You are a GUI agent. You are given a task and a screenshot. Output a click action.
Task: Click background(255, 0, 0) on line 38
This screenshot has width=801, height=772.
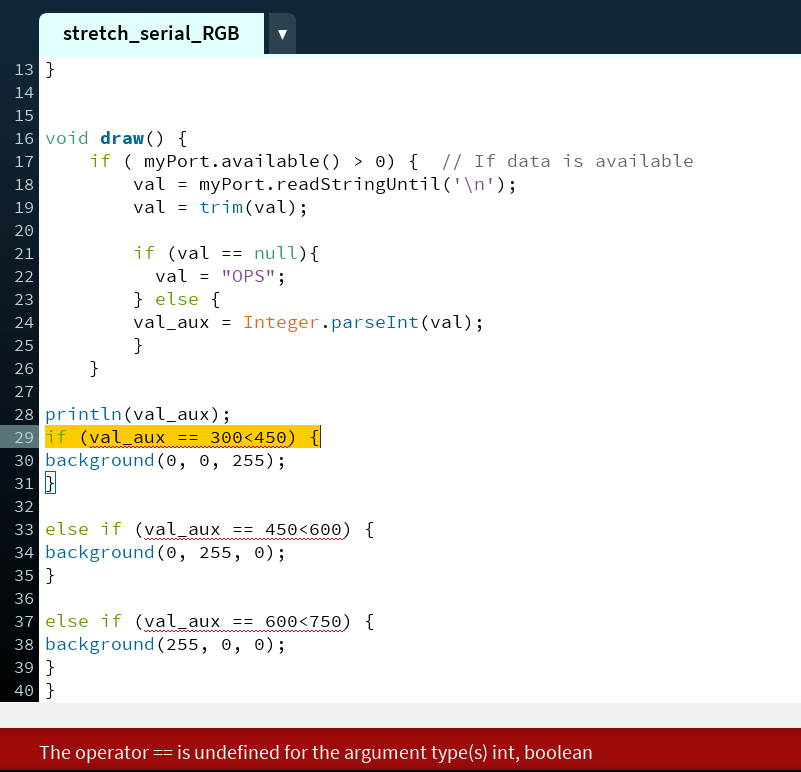pyautogui.click(x=166, y=644)
